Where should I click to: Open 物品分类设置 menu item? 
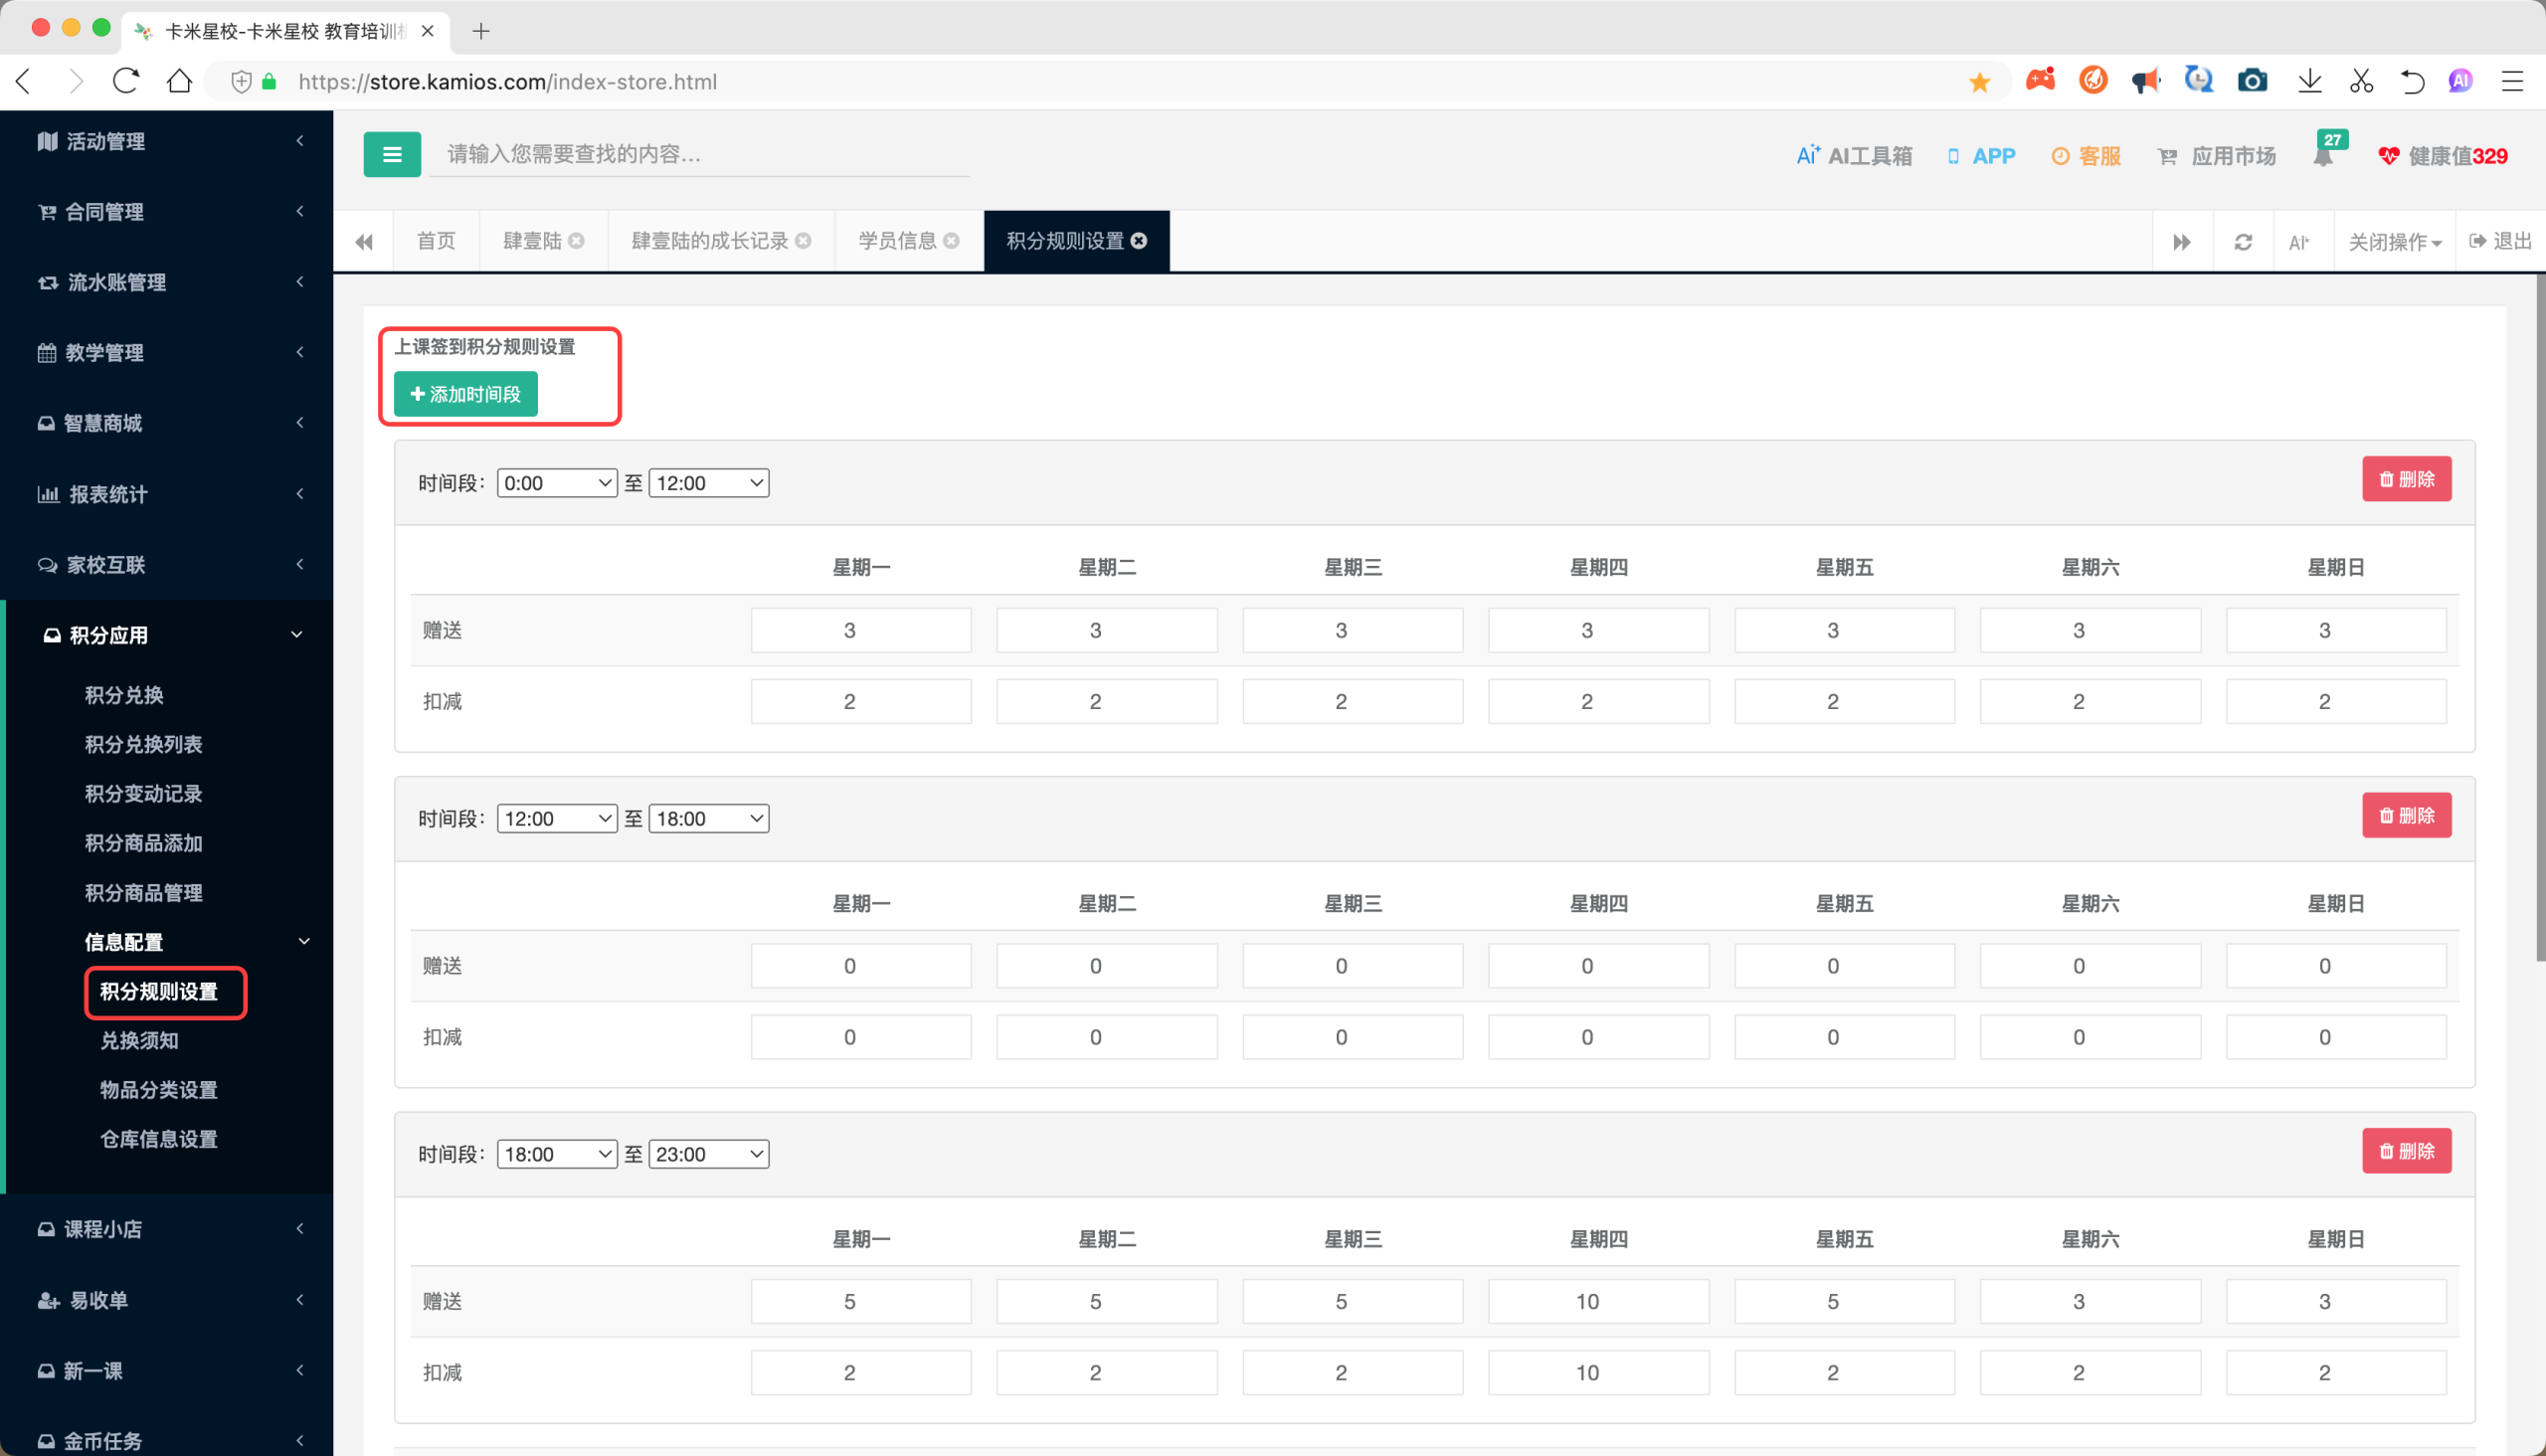pos(159,1090)
